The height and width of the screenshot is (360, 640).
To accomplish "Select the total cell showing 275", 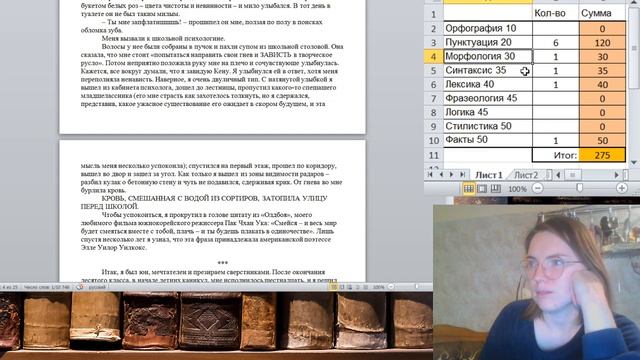I will pyautogui.click(x=602, y=156).
